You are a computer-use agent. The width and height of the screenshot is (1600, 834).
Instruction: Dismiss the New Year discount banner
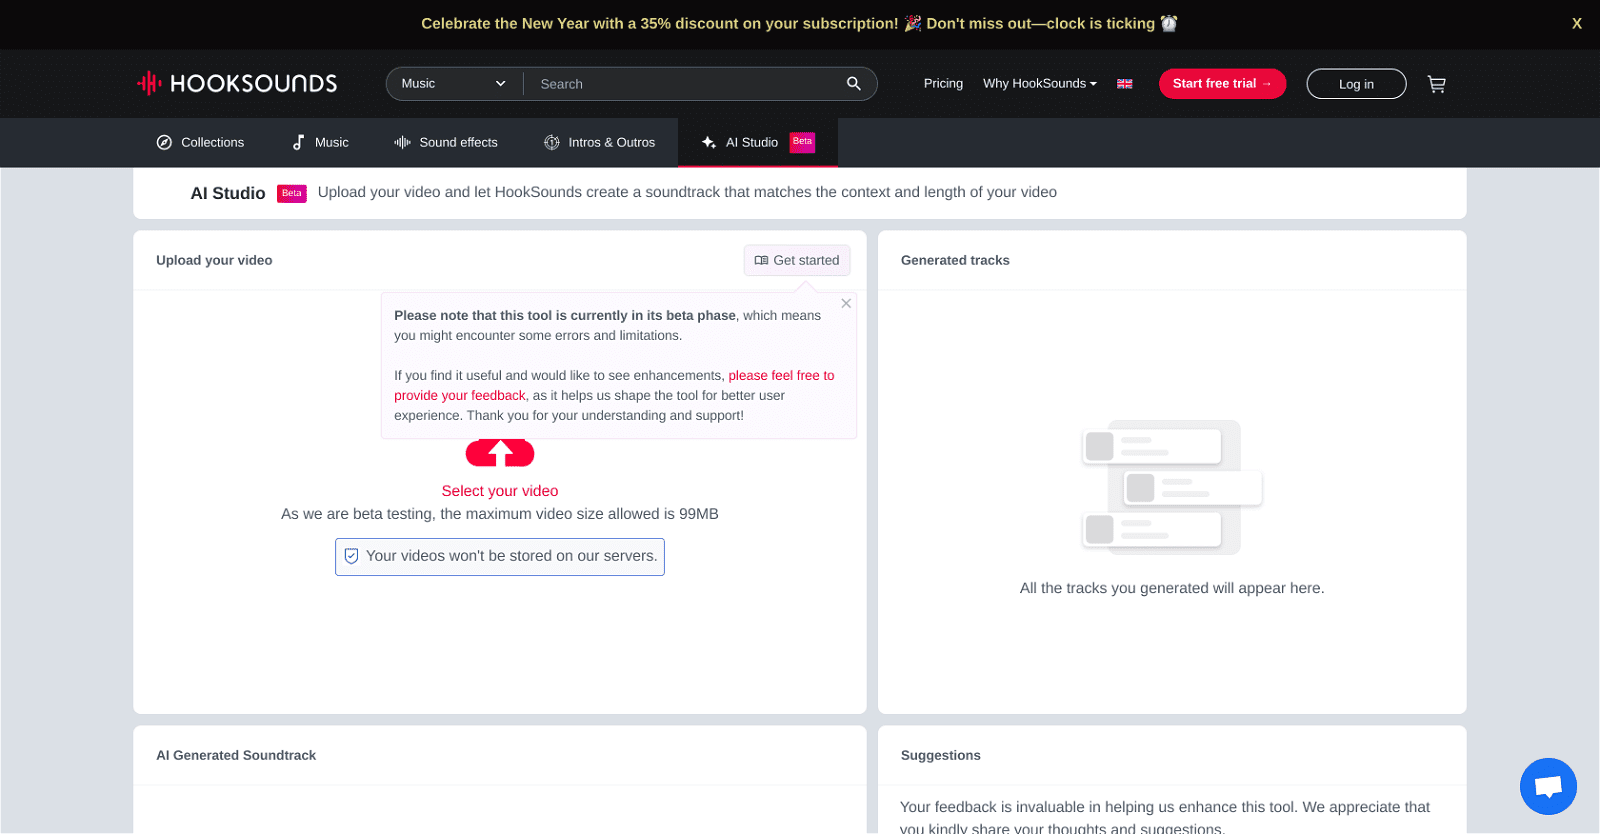(x=1576, y=23)
